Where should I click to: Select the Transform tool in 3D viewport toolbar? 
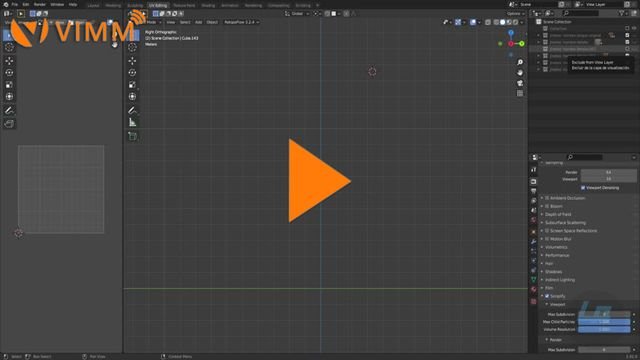click(x=132, y=97)
